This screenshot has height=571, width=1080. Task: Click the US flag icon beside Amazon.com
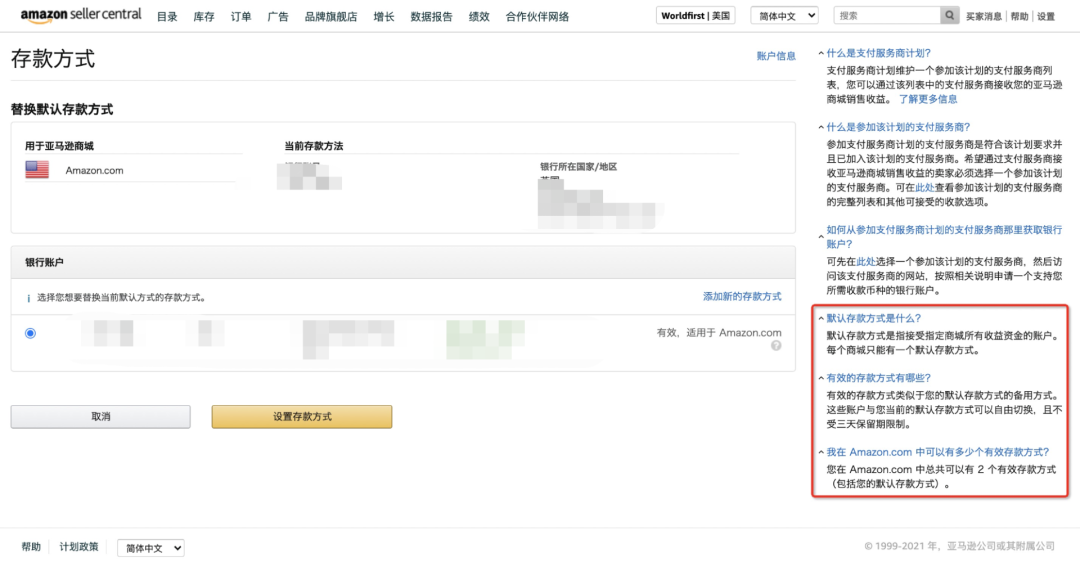(37, 169)
